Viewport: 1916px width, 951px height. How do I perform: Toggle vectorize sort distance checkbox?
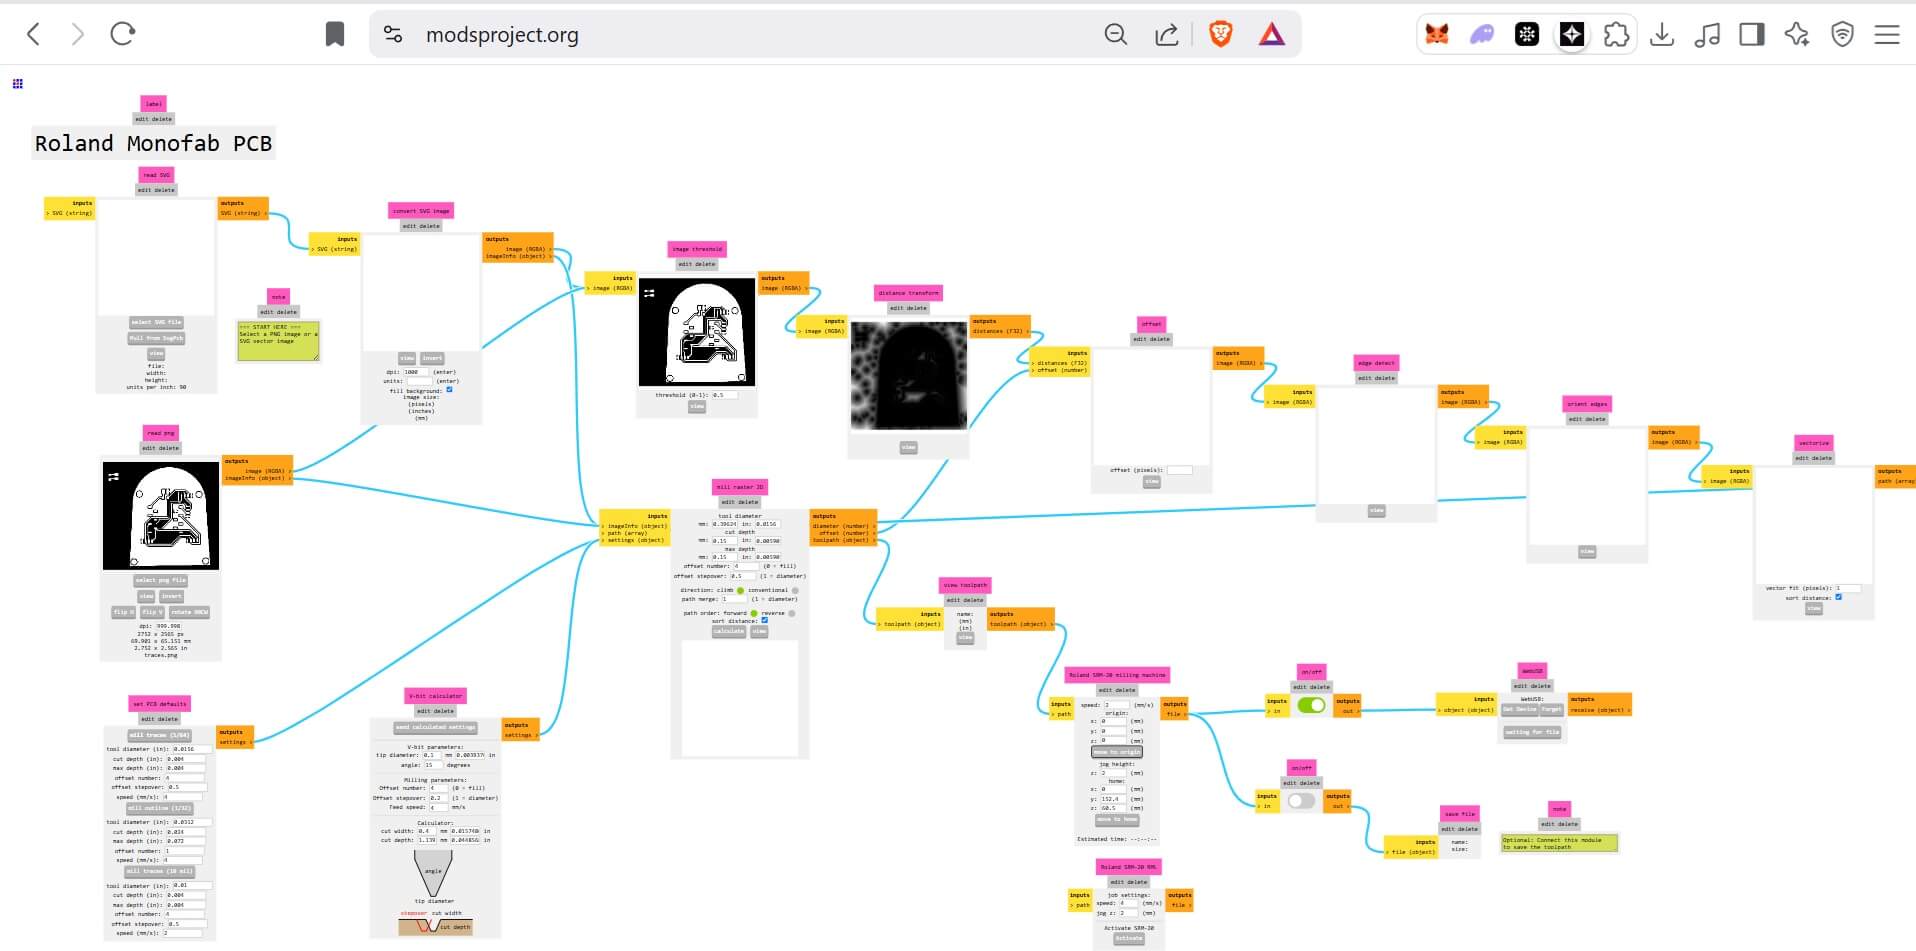[x=1838, y=597]
